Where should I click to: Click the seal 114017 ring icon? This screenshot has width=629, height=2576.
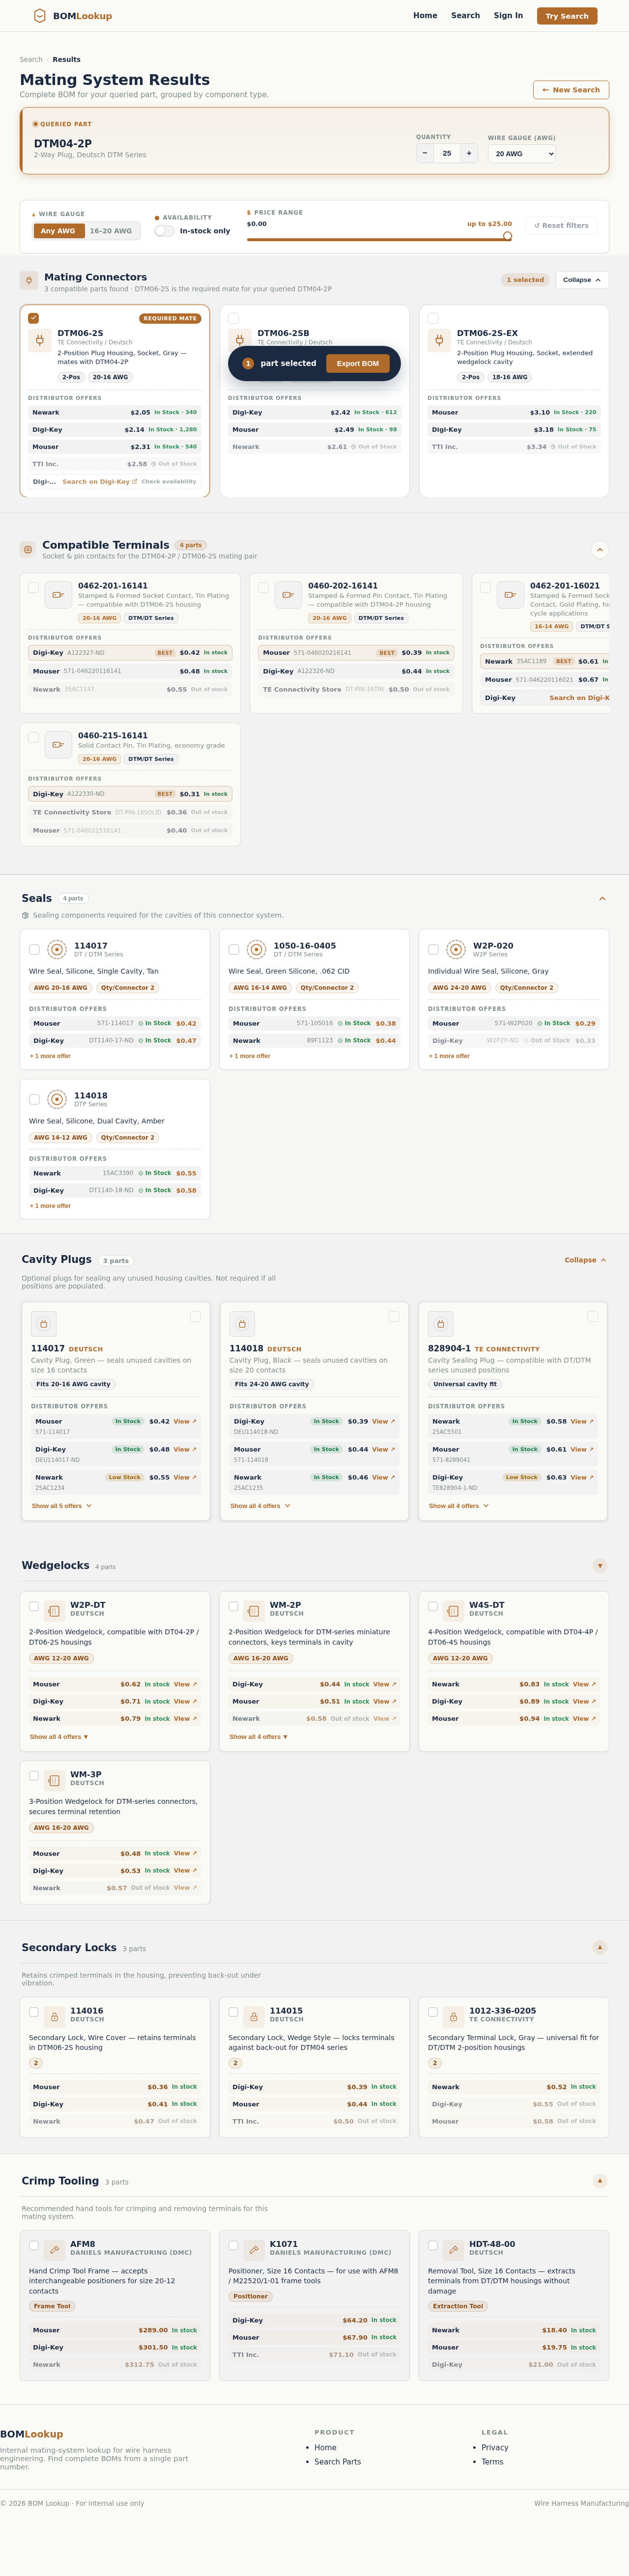pyautogui.click(x=57, y=949)
